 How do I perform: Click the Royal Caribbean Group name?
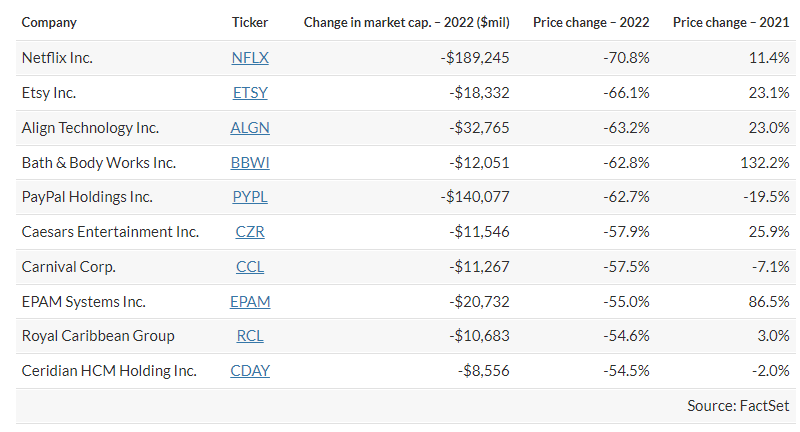click(98, 336)
